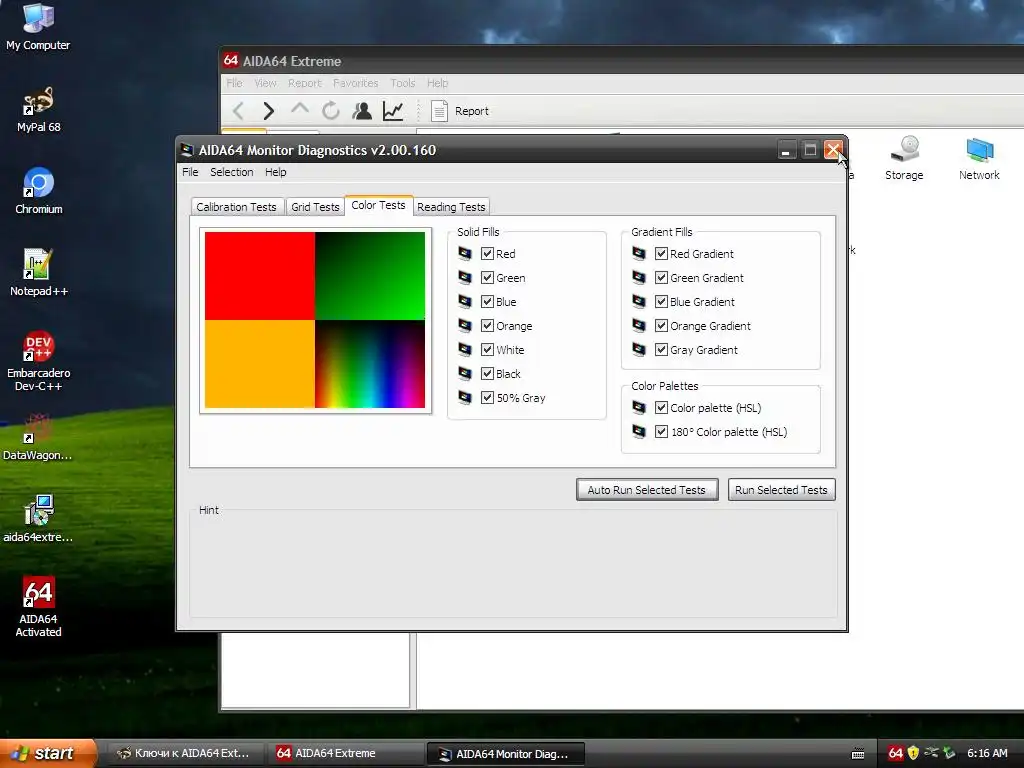Uncheck the Blue solid fill checkbox
The width and height of the screenshot is (1024, 768).
(x=487, y=302)
